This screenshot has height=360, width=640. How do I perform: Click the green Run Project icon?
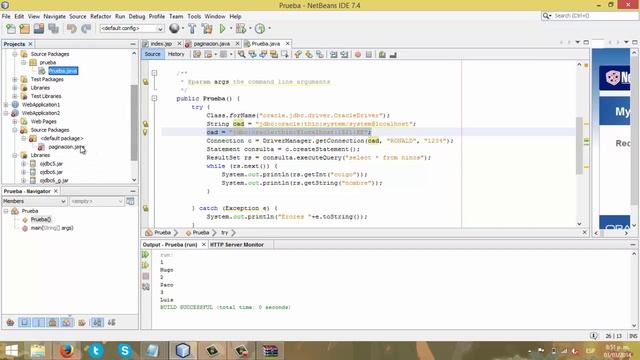[222, 29]
